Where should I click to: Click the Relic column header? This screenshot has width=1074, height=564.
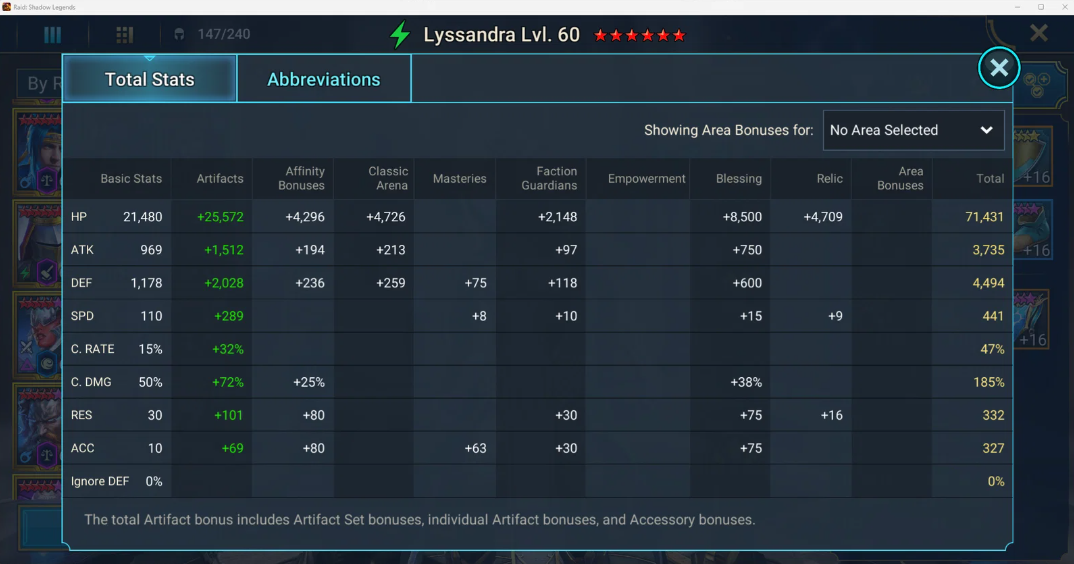pyautogui.click(x=829, y=179)
